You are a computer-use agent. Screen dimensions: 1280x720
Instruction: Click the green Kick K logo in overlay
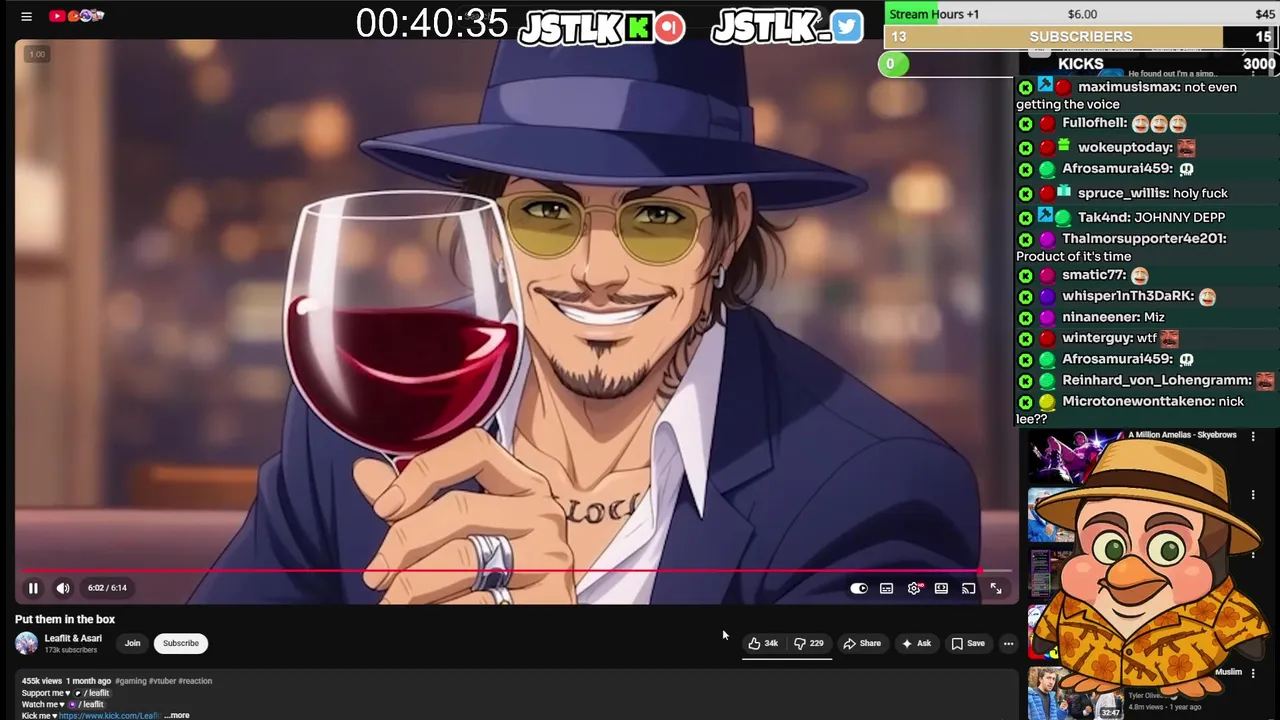point(638,28)
